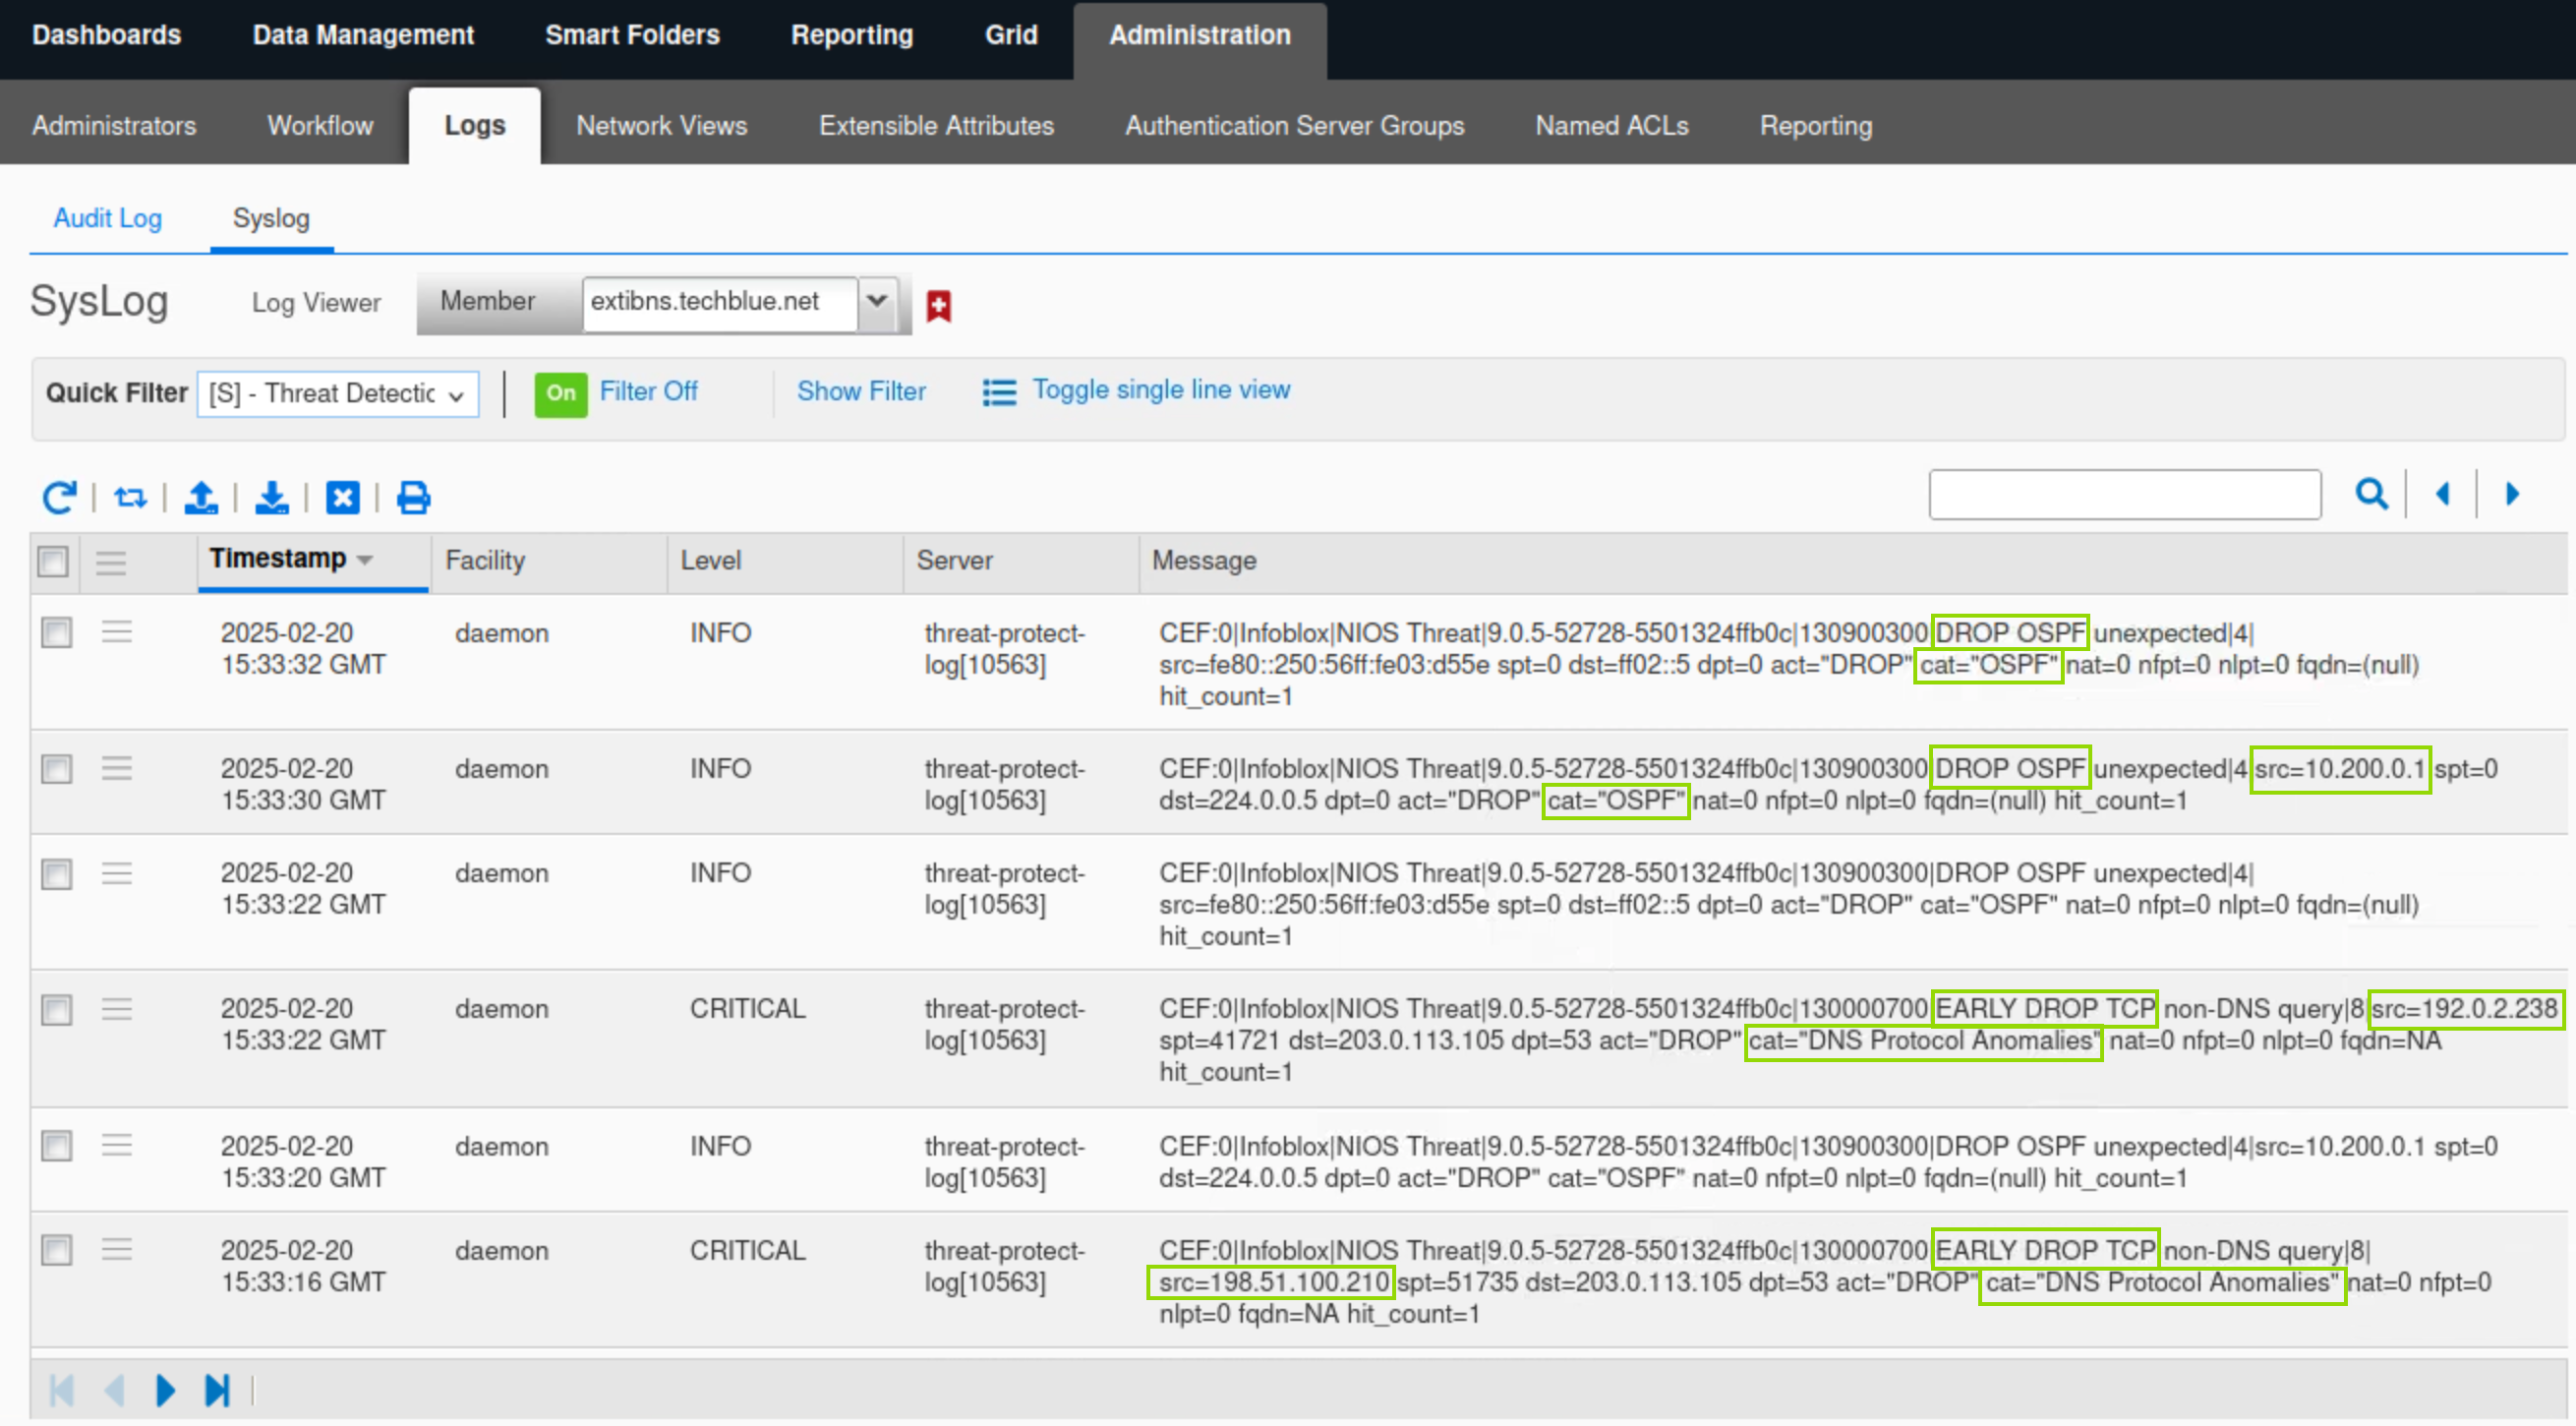This screenshot has width=2576, height=1426.
Task: Click the red bookmark icon
Action: [938, 305]
